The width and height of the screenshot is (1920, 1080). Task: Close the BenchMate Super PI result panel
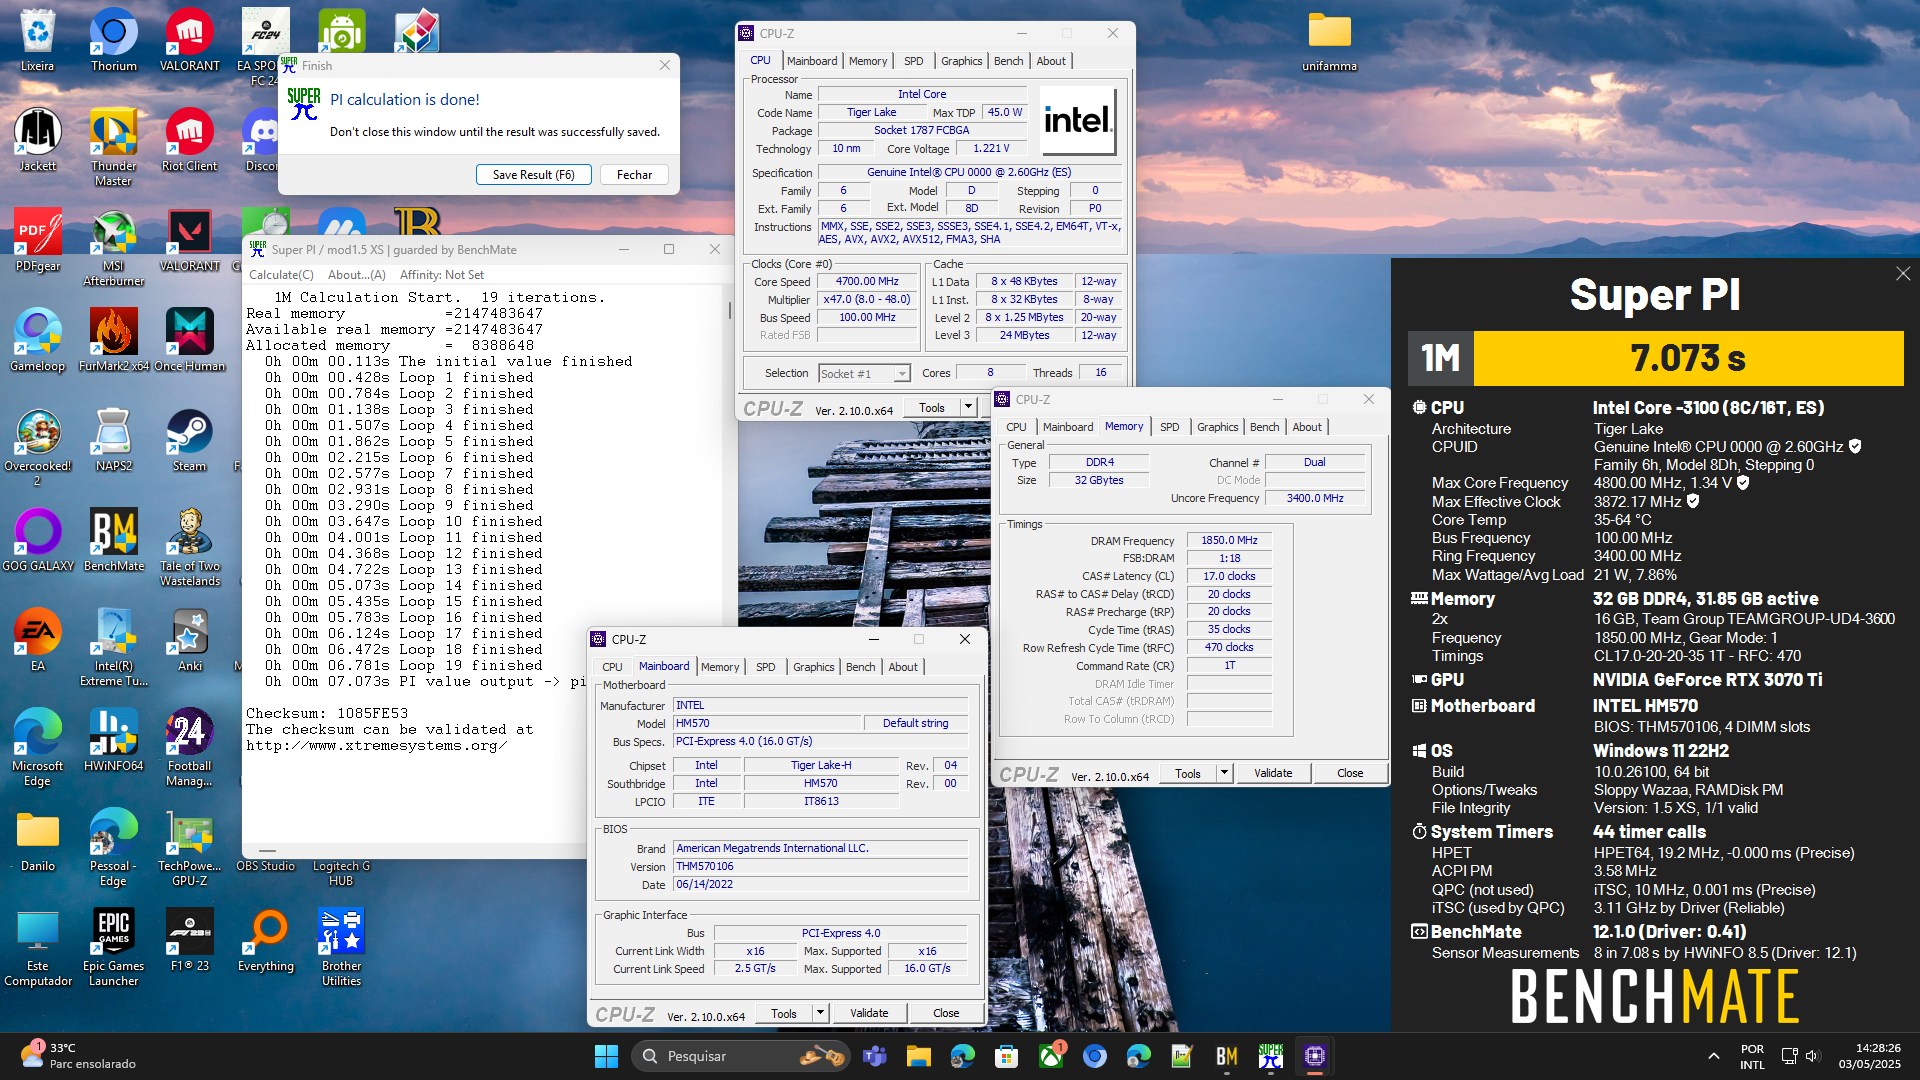pyautogui.click(x=1903, y=274)
